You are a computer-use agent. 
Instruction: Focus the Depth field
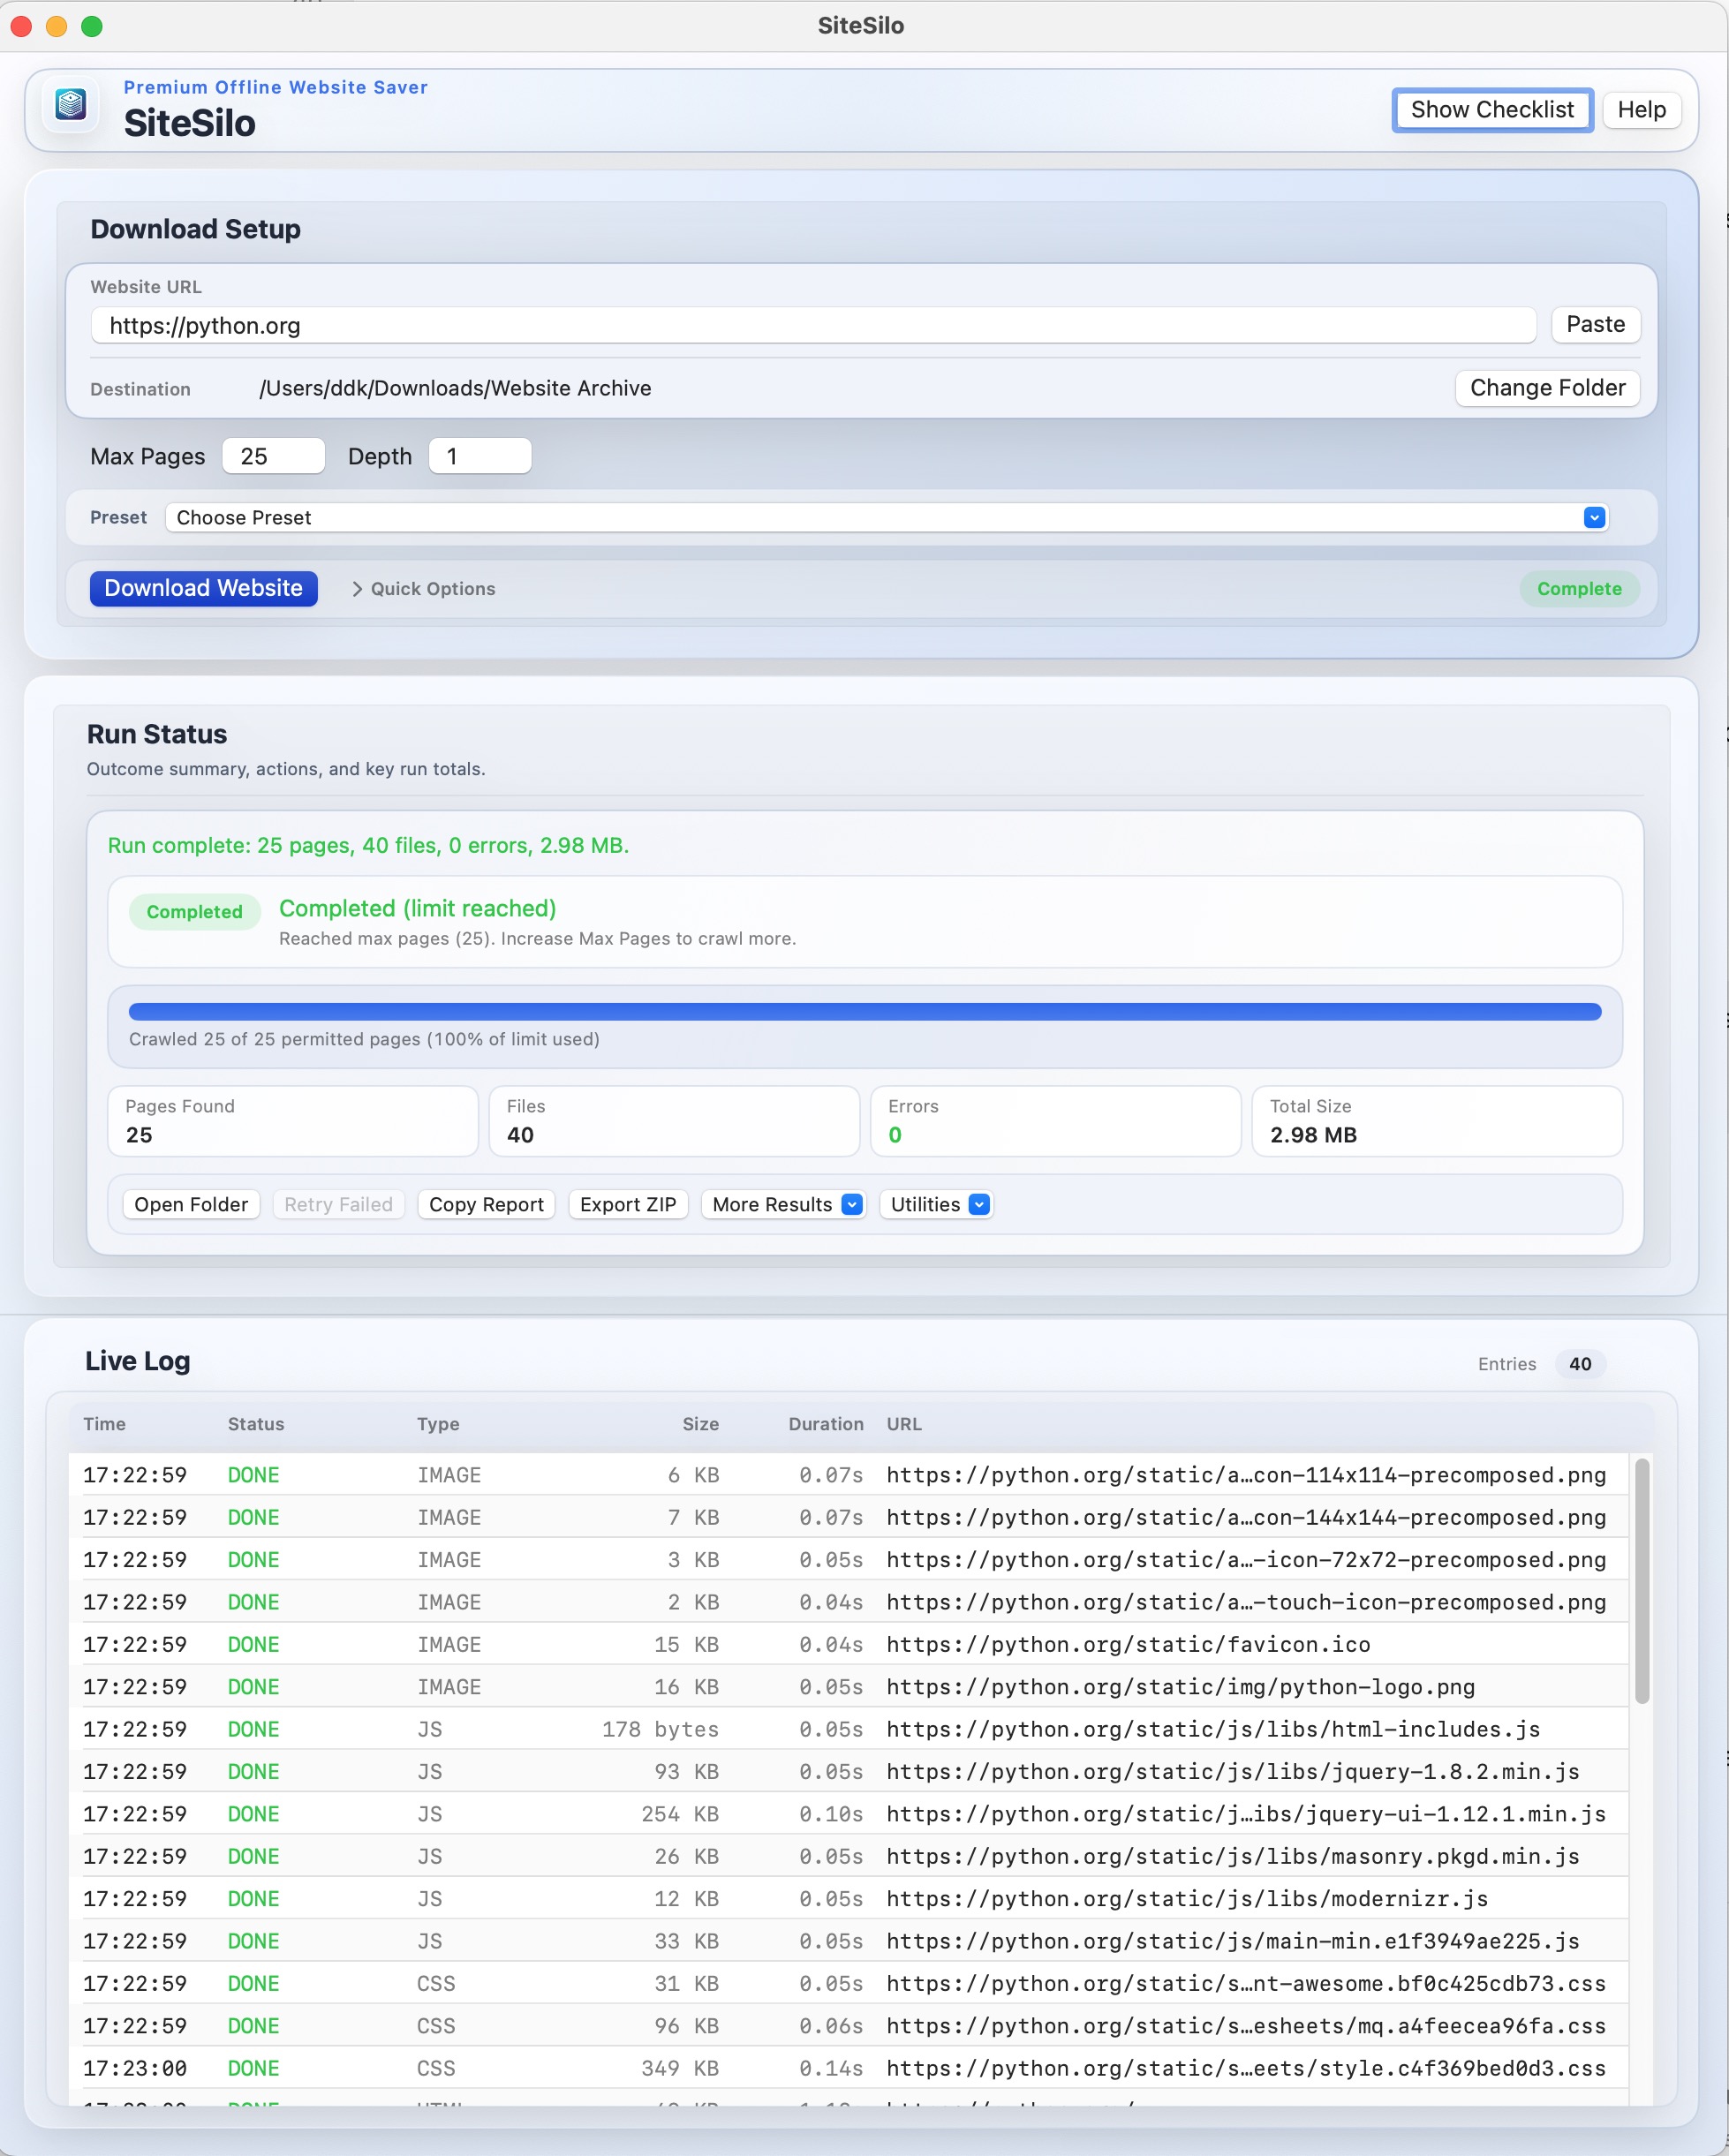click(480, 456)
